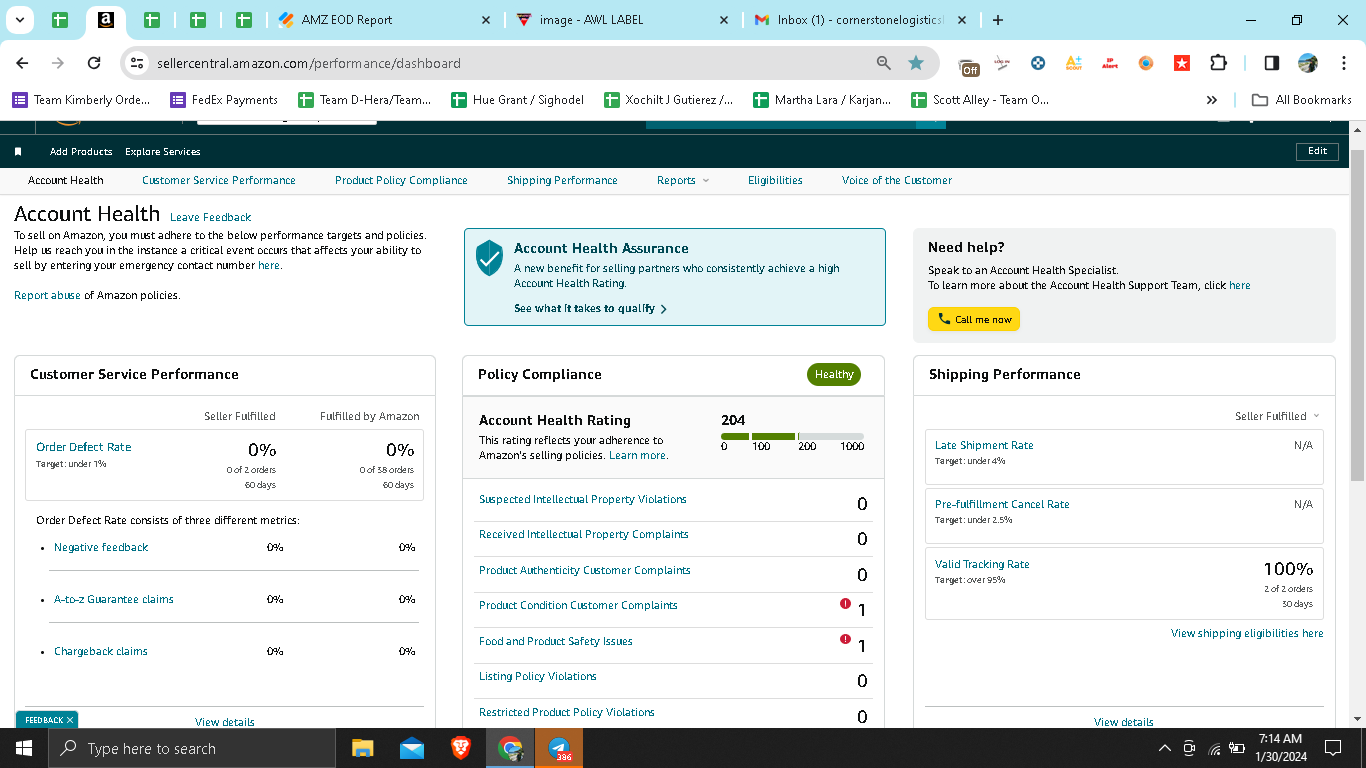Open the Chrome profile avatar
Image resolution: width=1366 pixels, height=768 pixels.
point(1307,63)
